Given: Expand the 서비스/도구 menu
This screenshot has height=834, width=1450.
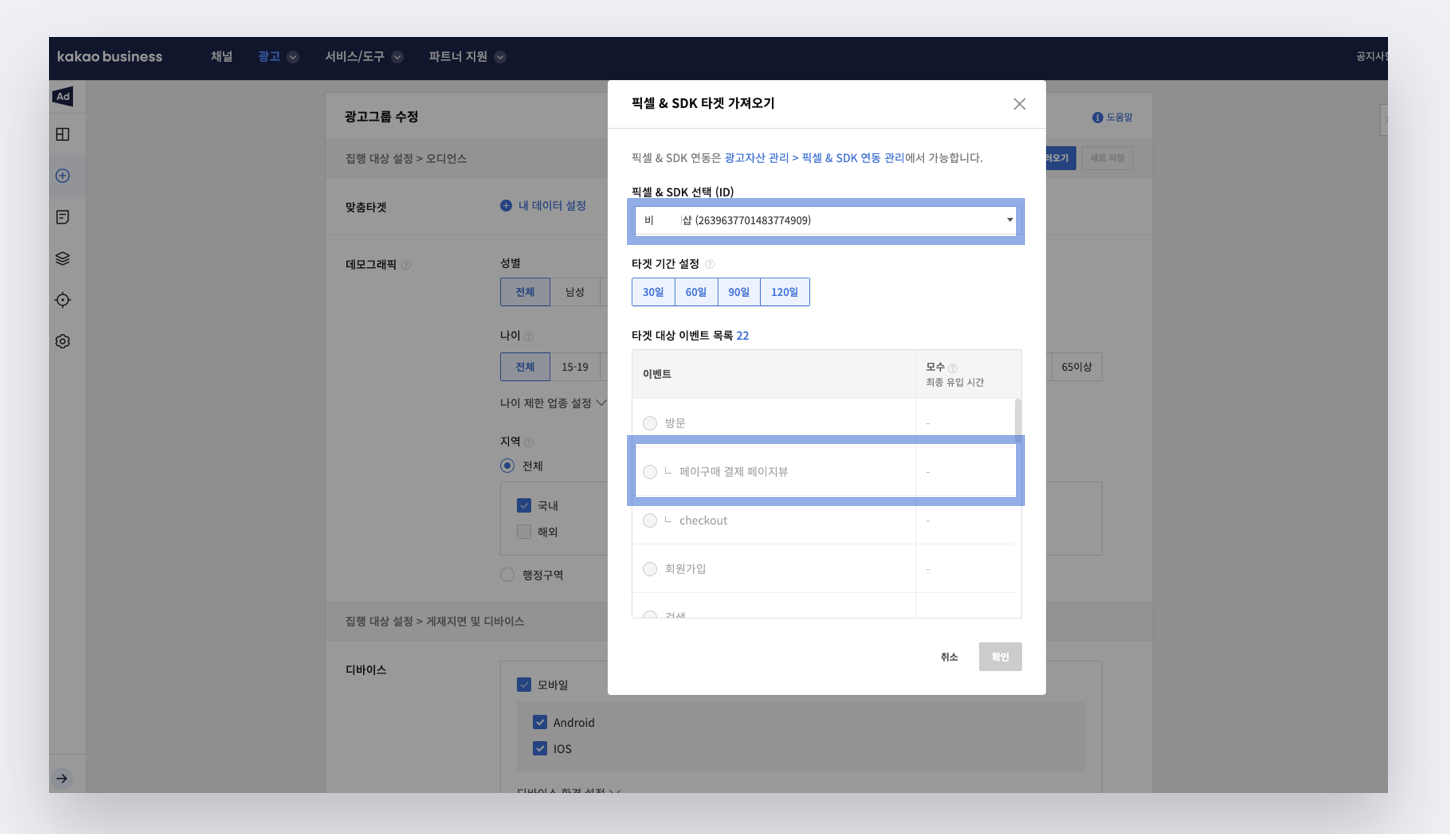Looking at the screenshot, I should click(x=363, y=57).
